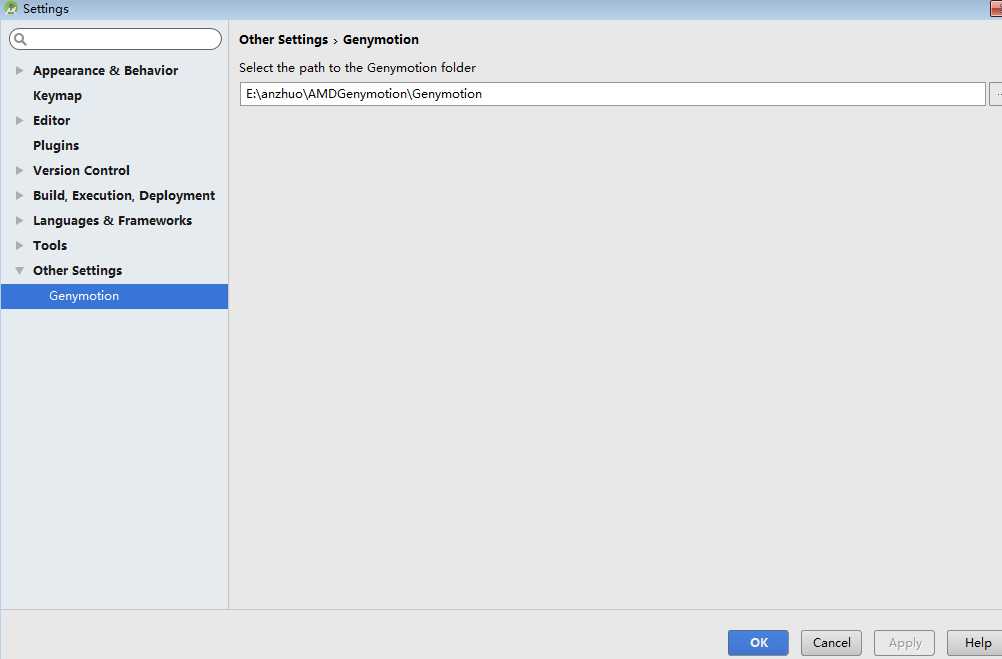
Task: Click the Apply button
Action: [904, 642]
